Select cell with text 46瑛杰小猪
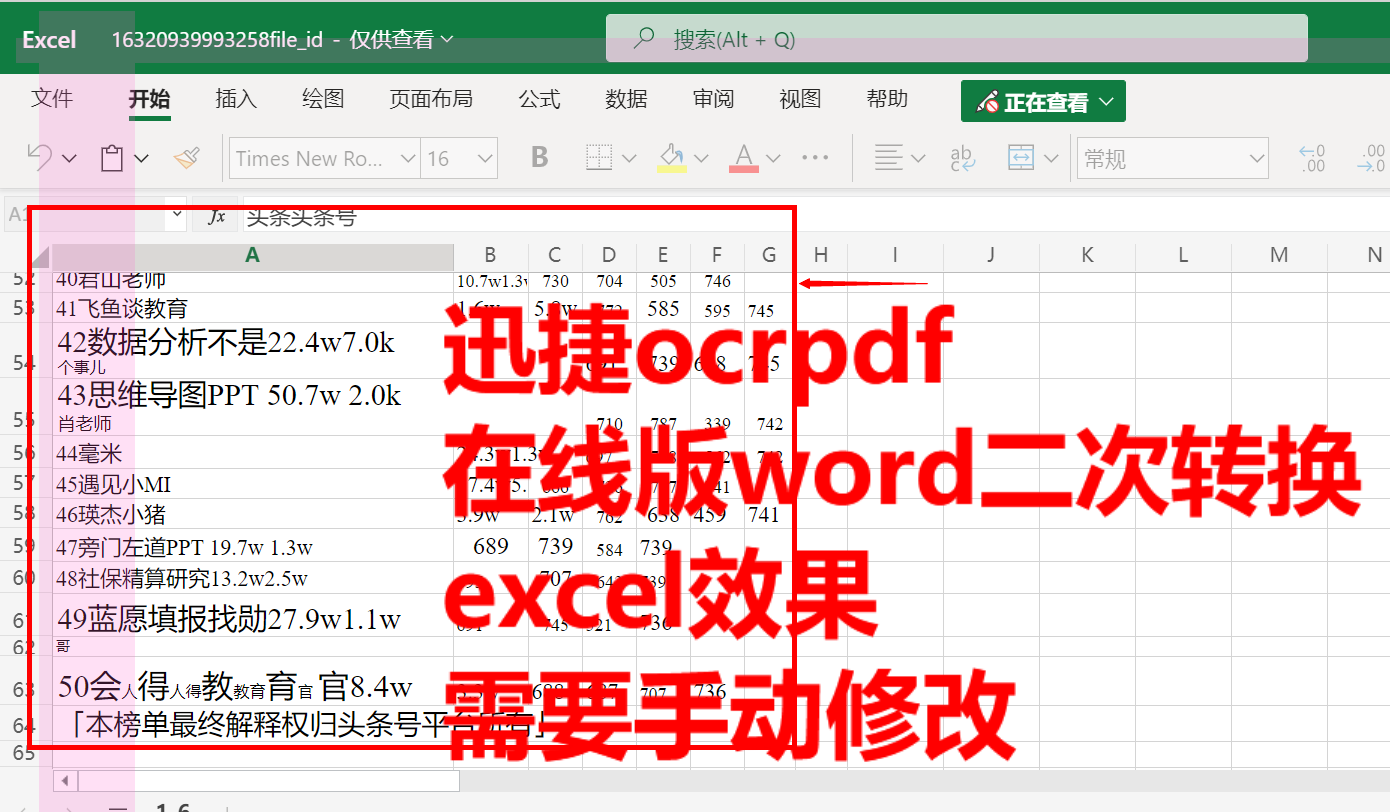The height and width of the screenshot is (812, 1390). (x=253, y=514)
